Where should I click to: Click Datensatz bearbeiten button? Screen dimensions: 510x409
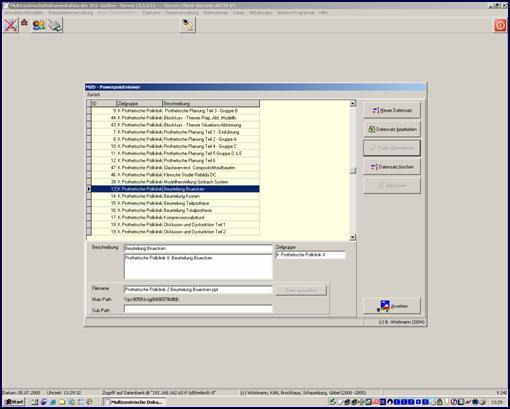tap(392, 129)
